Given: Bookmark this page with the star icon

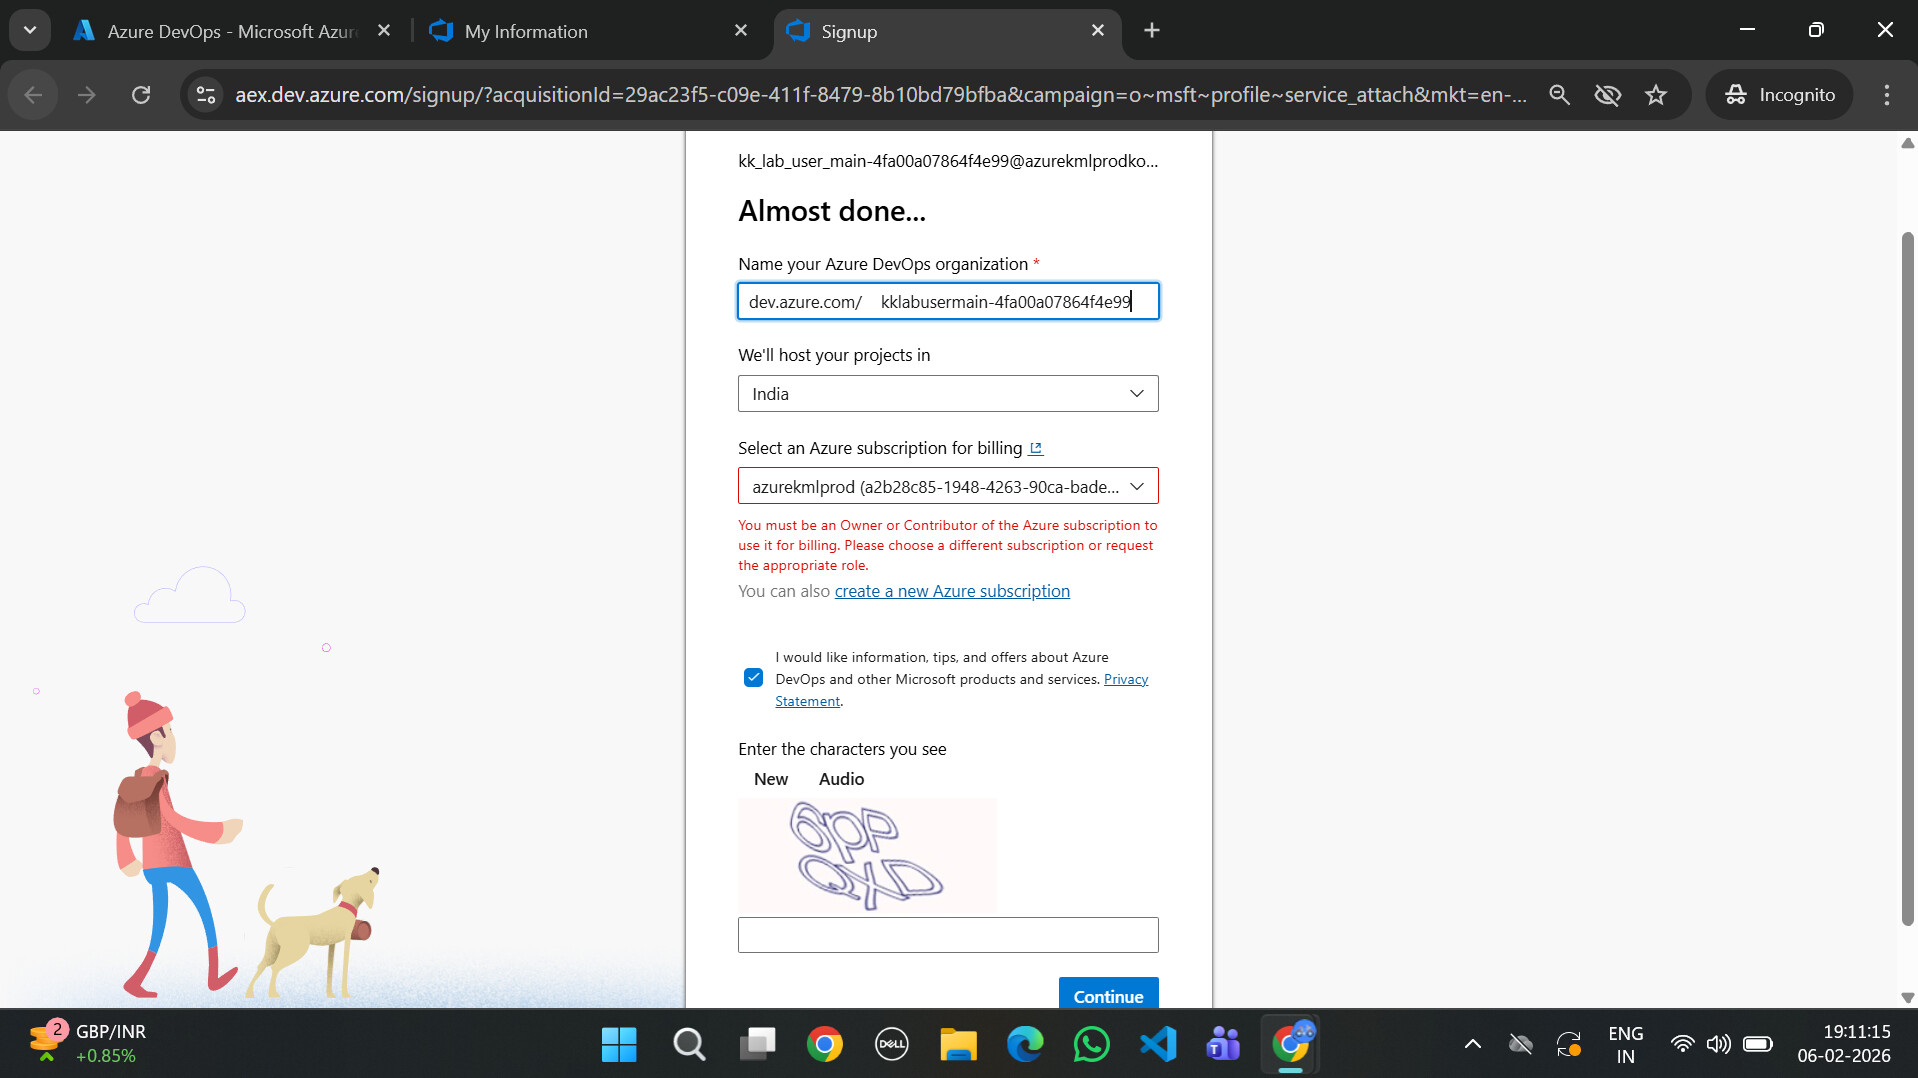Looking at the screenshot, I should 1656,95.
